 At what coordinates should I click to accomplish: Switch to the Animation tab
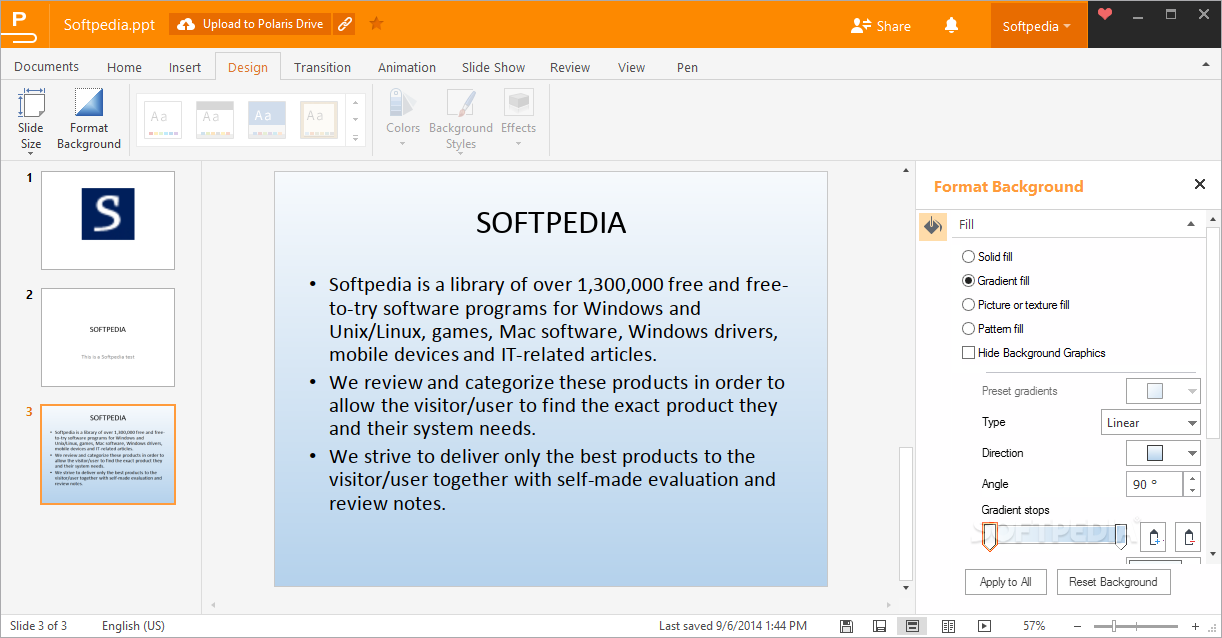[407, 67]
